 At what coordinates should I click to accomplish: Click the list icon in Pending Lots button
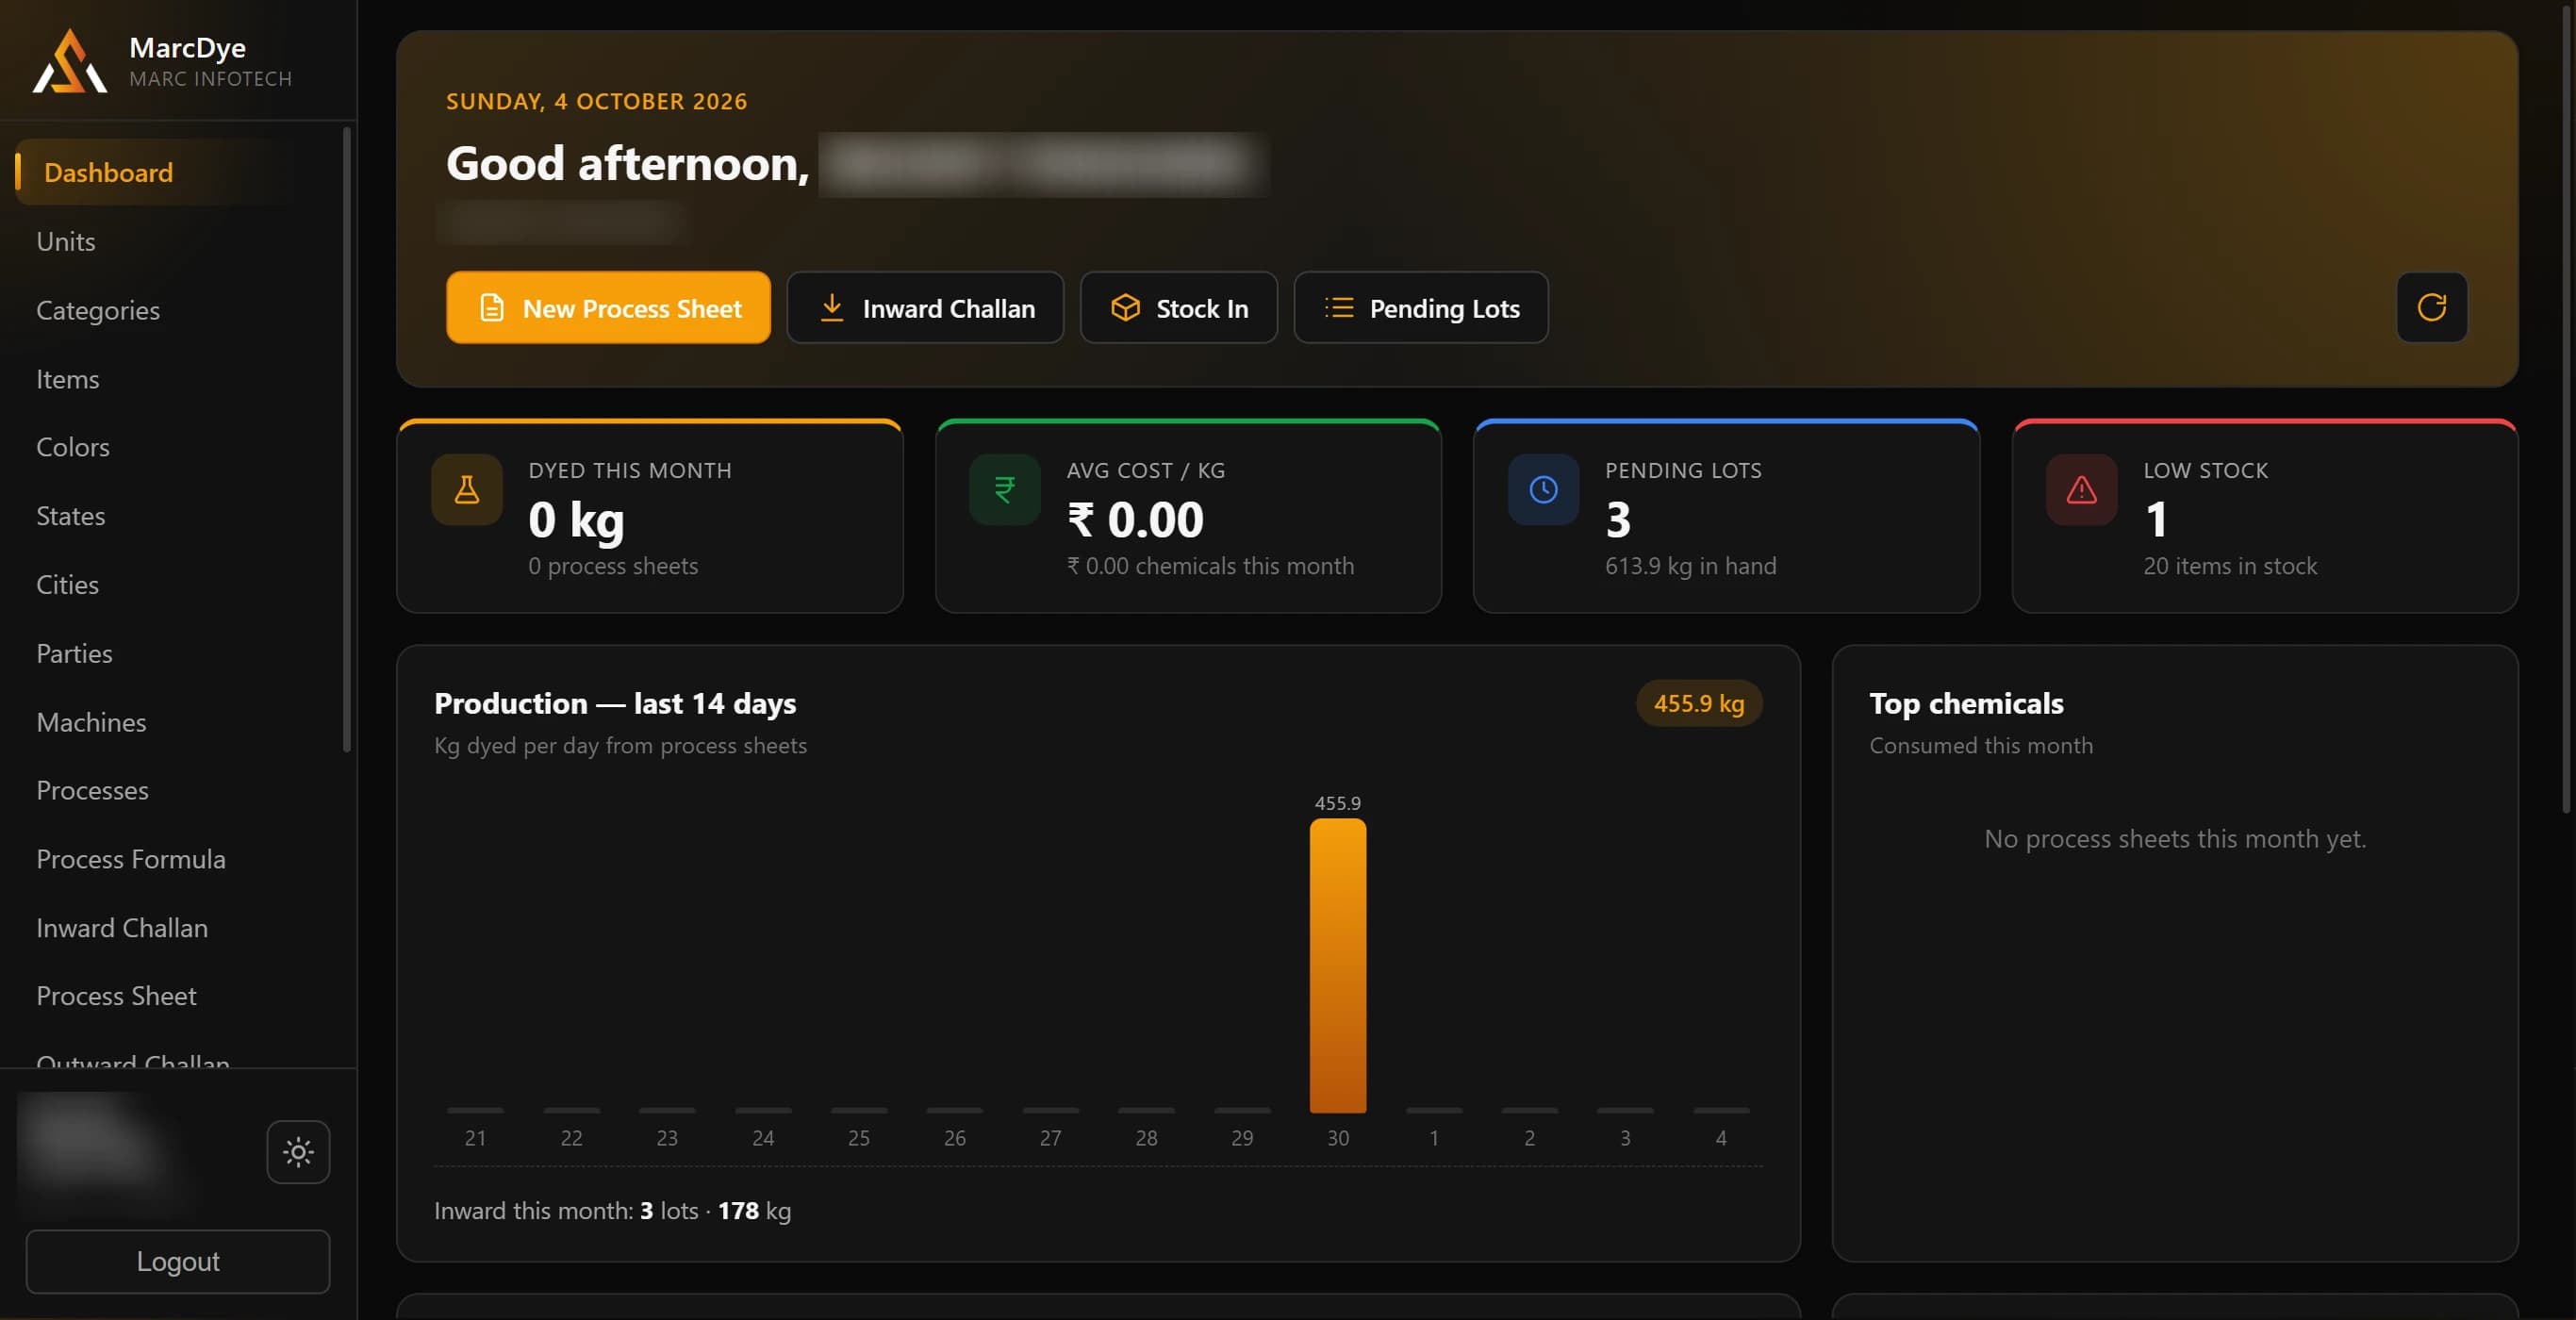tap(1339, 308)
